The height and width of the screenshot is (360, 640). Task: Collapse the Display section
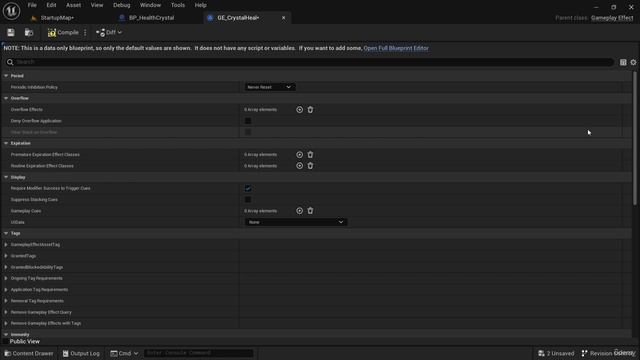(x=6, y=177)
